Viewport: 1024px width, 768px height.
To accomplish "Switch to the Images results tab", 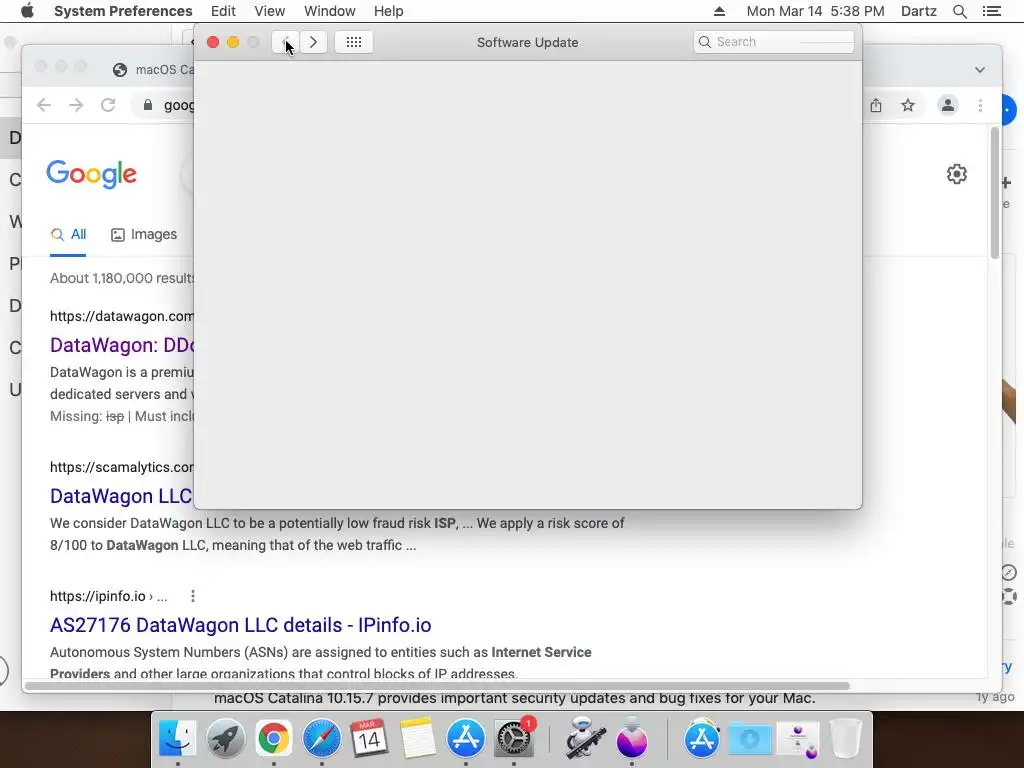I will [x=144, y=234].
